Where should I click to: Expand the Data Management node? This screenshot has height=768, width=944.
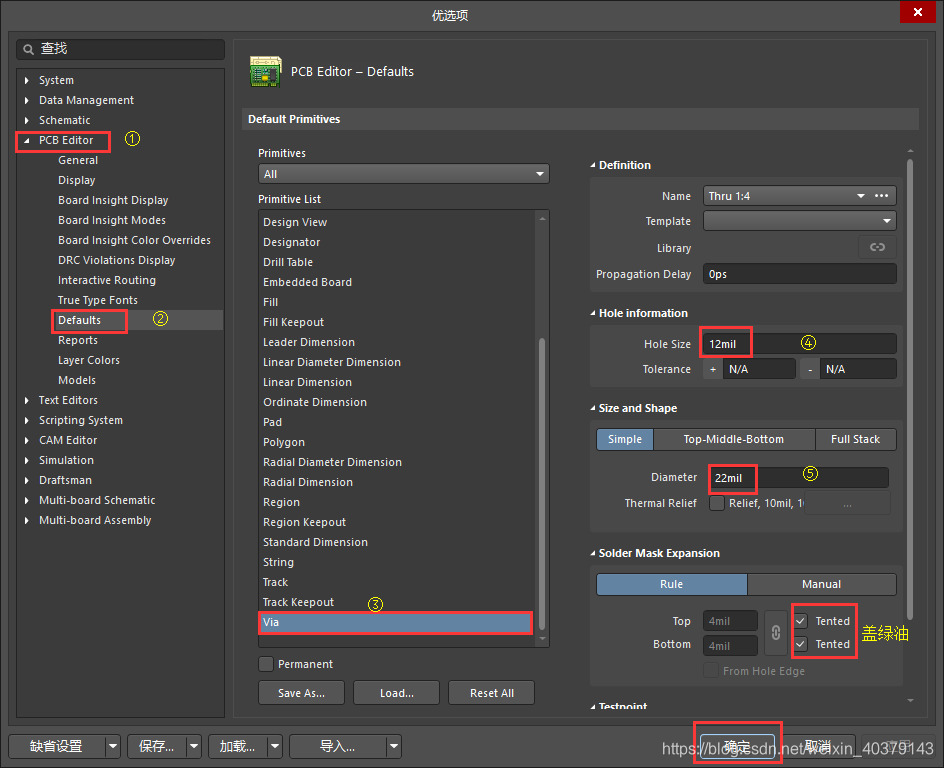tap(26, 100)
